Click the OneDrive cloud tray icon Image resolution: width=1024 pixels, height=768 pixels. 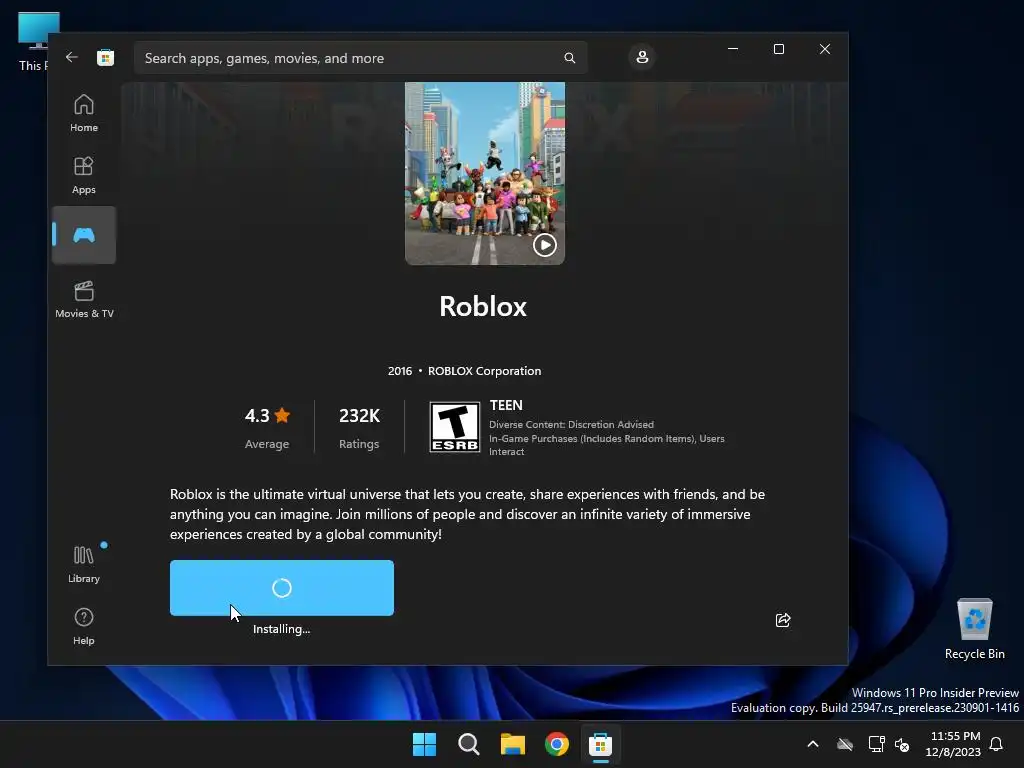tap(845, 744)
